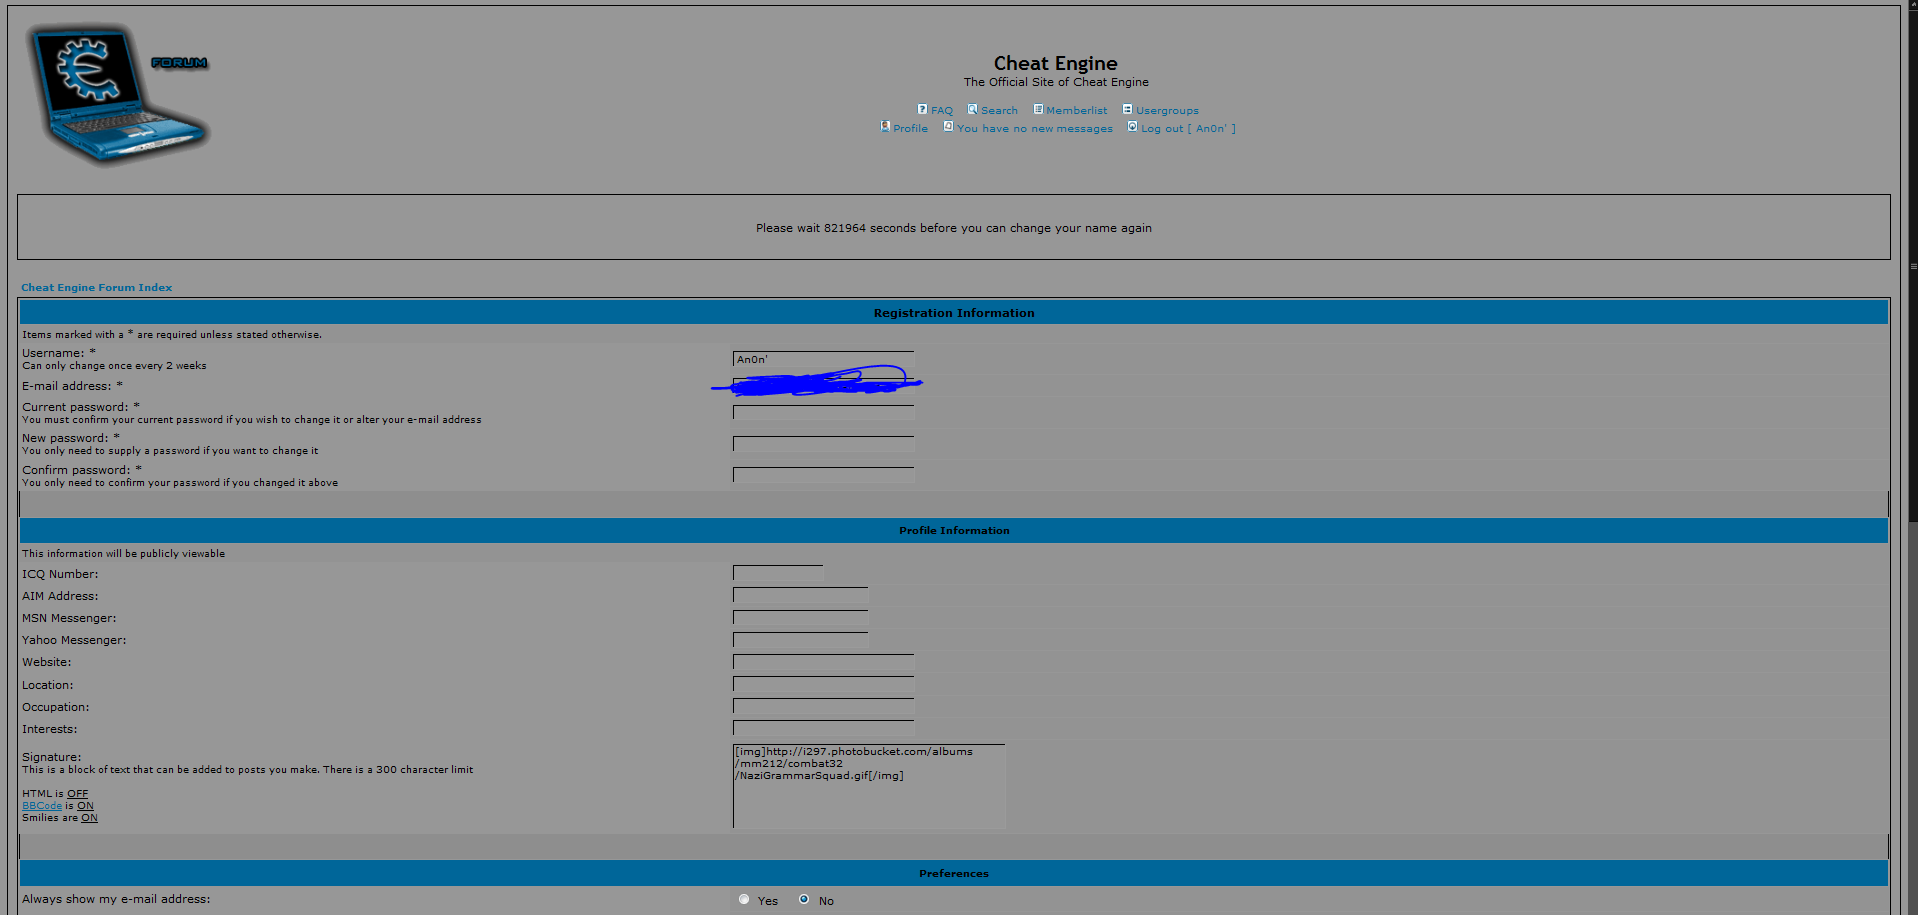Click the Username text field
This screenshot has width=1918, height=915.
click(x=823, y=359)
